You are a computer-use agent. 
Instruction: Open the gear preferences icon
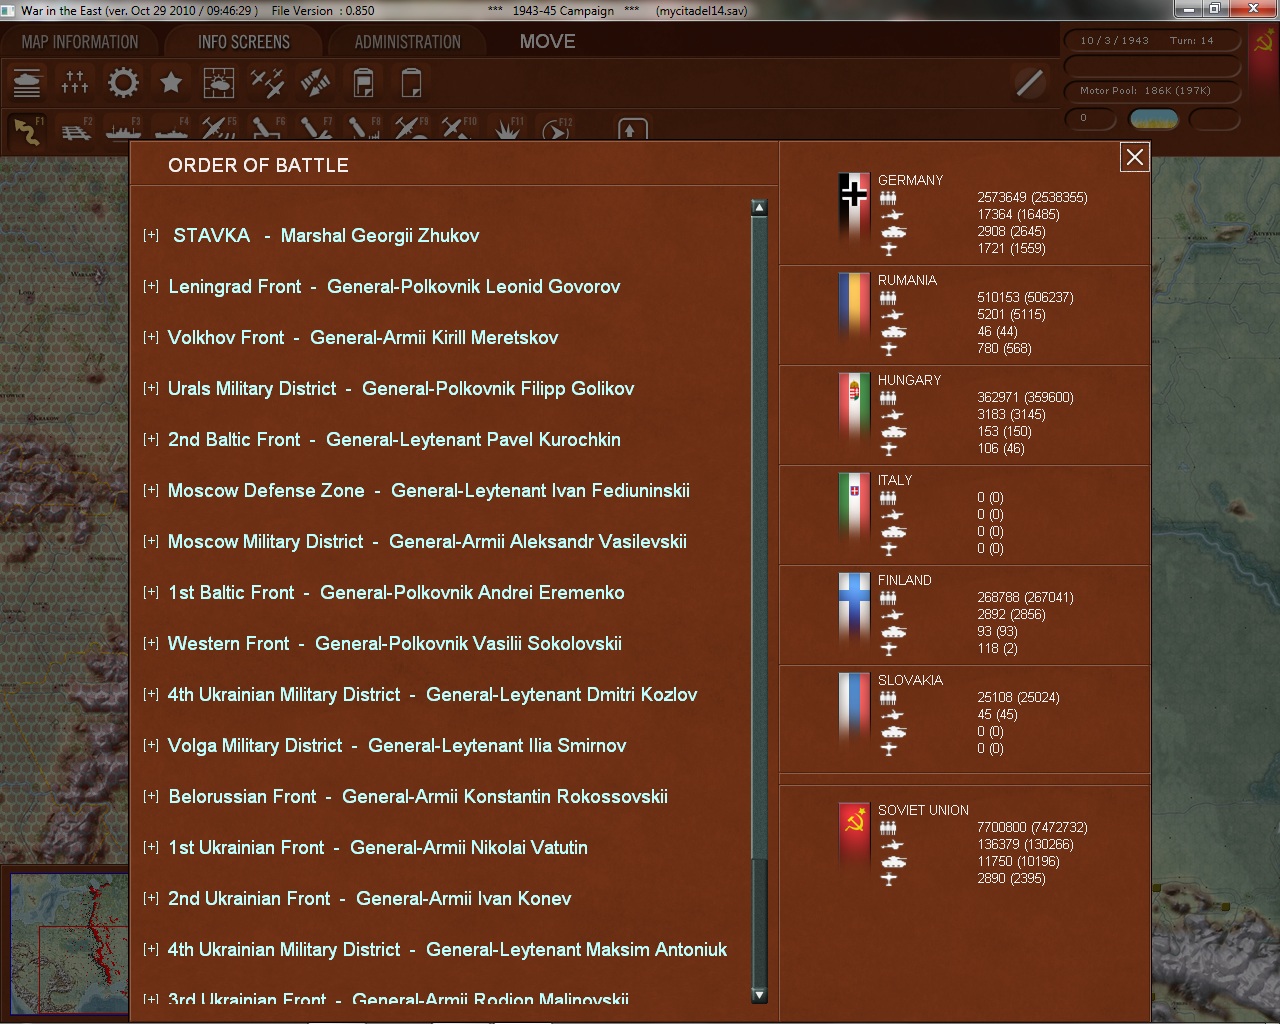[x=123, y=83]
